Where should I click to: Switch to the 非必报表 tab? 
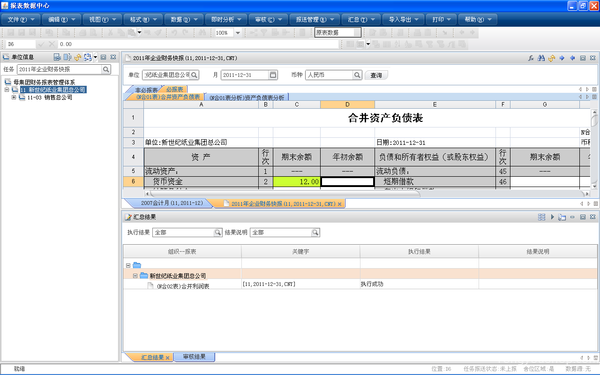145,90
